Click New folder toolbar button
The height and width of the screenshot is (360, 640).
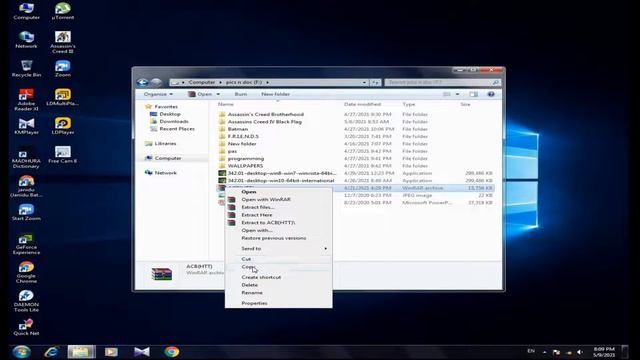[x=276, y=94]
